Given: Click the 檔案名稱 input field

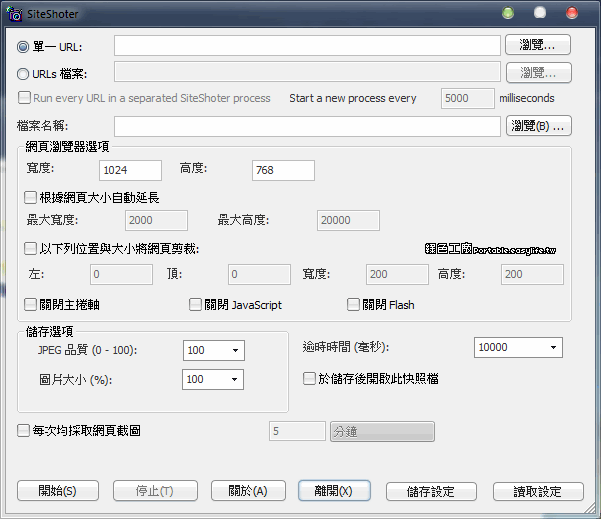Looking at the screenshot, I should point(307,126).
